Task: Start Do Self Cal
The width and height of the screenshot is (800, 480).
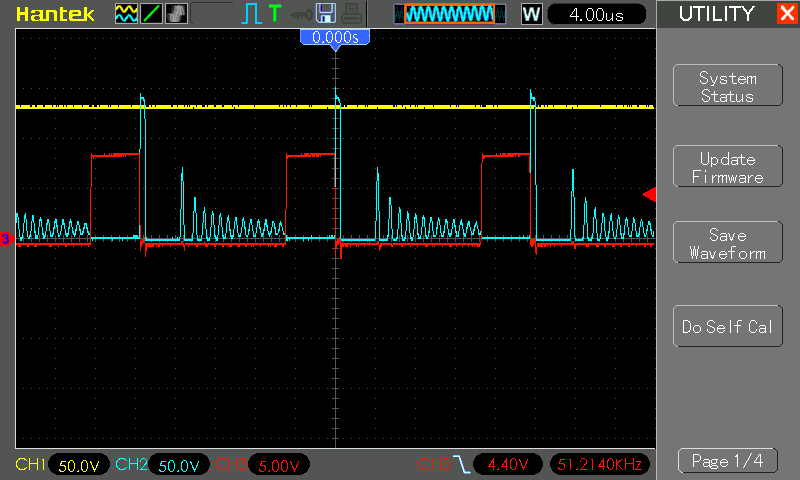Action: 728,326
